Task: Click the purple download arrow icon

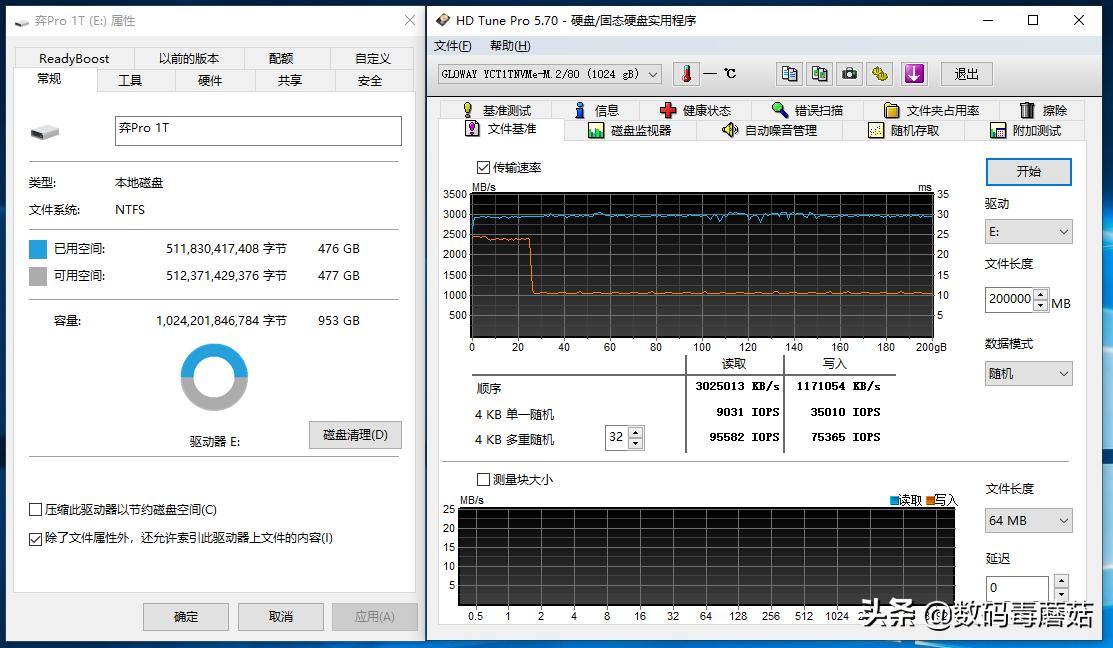Action: coord(913,73)
